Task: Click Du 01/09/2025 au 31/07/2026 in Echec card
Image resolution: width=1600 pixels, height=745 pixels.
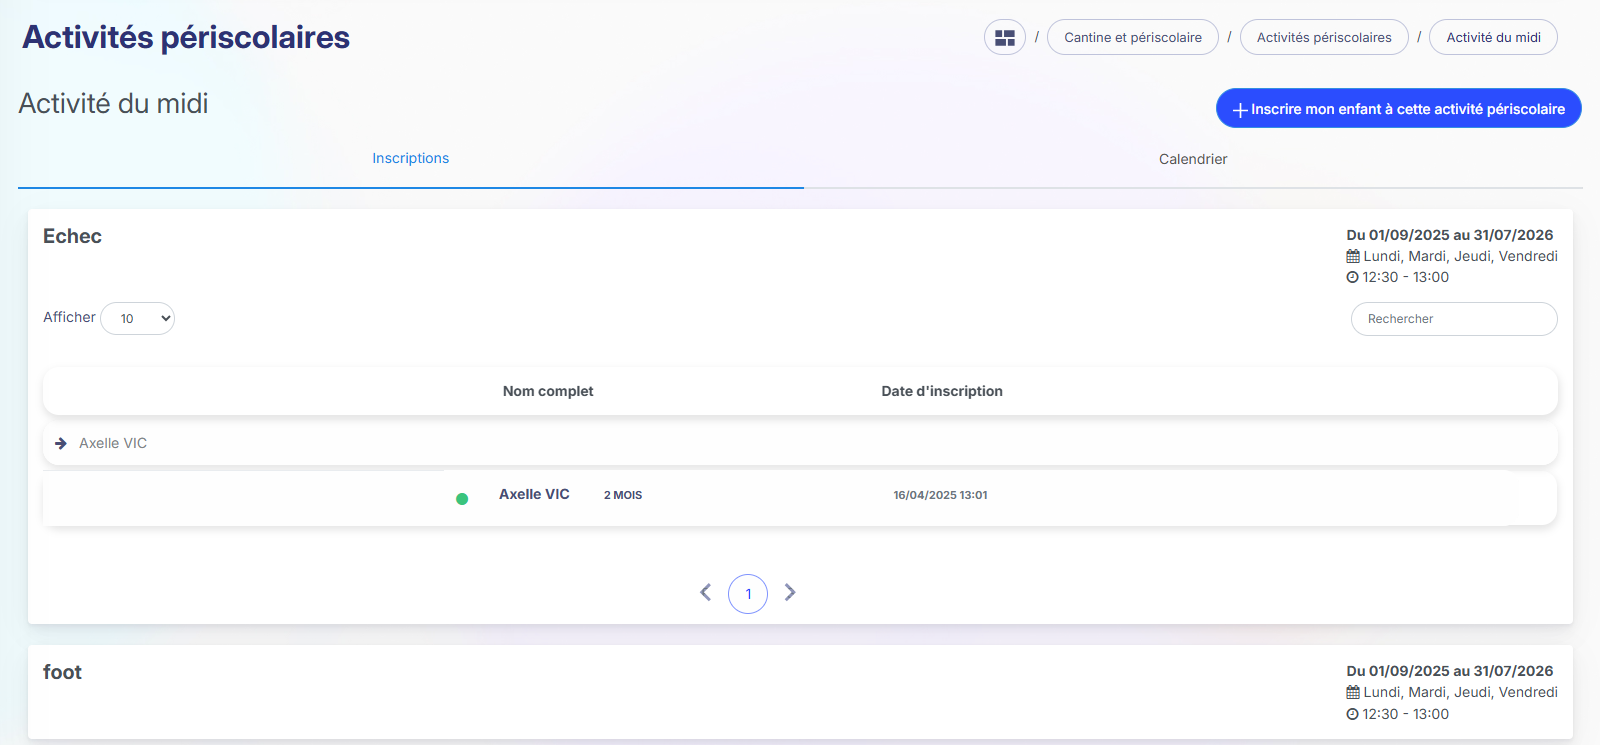Action: pyautogui.click(x=1450, y=235)
